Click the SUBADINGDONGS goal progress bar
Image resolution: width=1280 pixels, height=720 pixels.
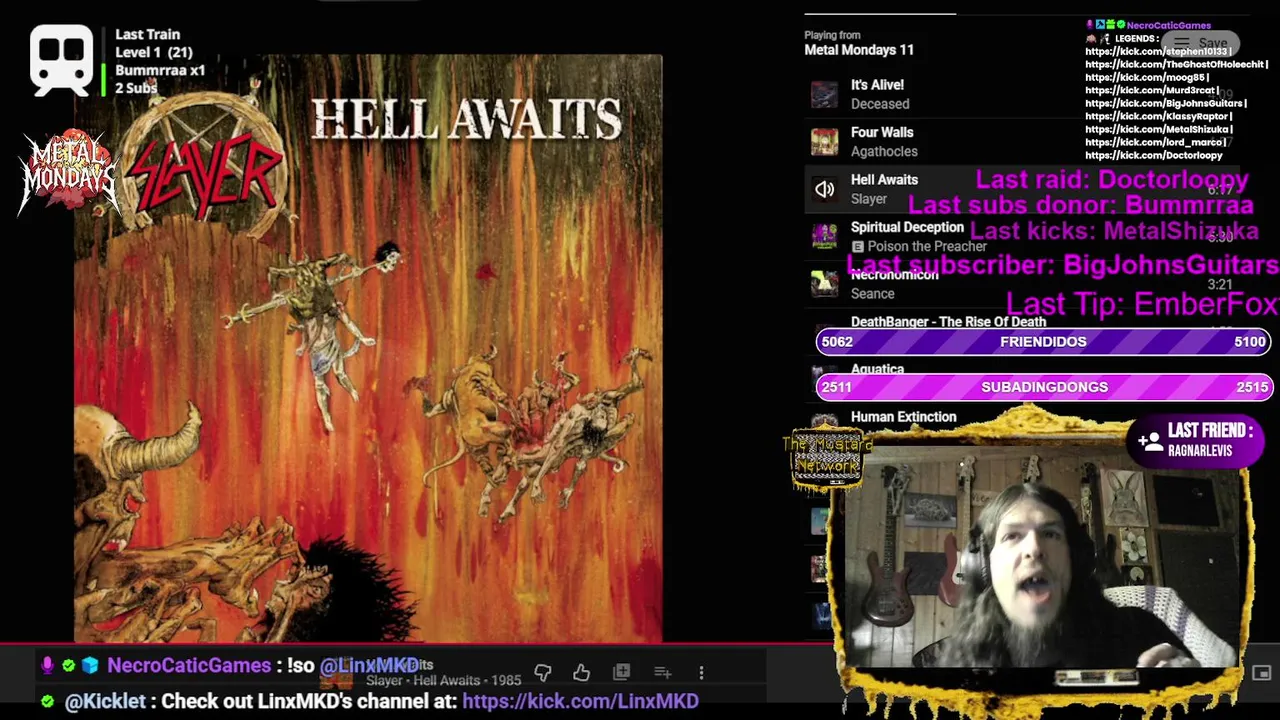(x=1044, y=387)
